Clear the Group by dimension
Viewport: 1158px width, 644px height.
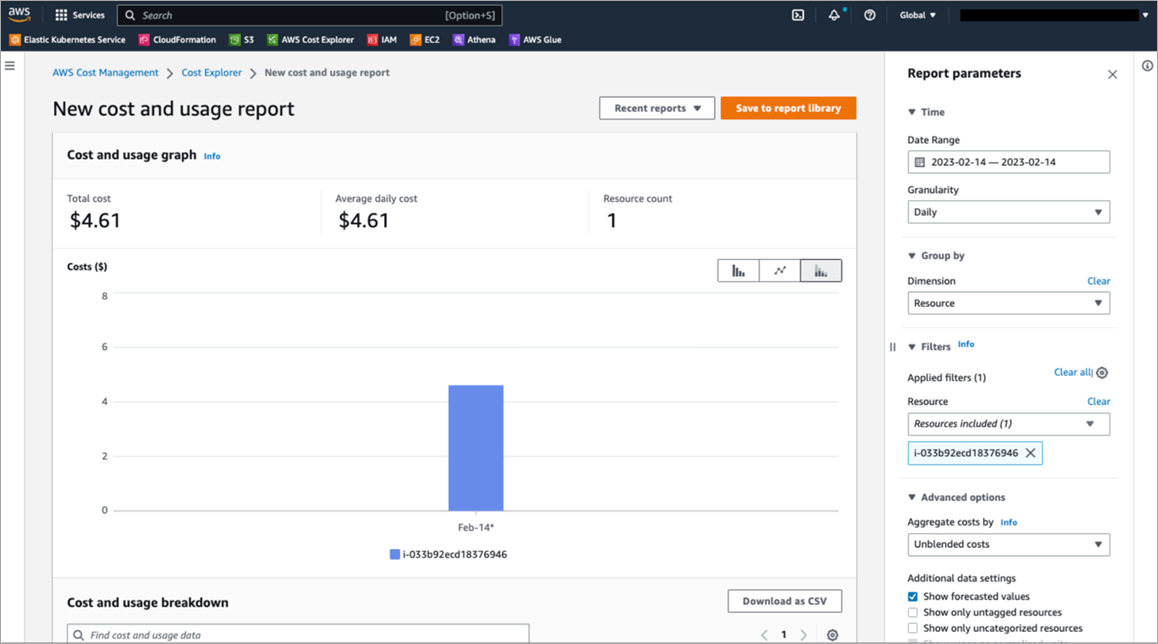tap(1098, 281)
